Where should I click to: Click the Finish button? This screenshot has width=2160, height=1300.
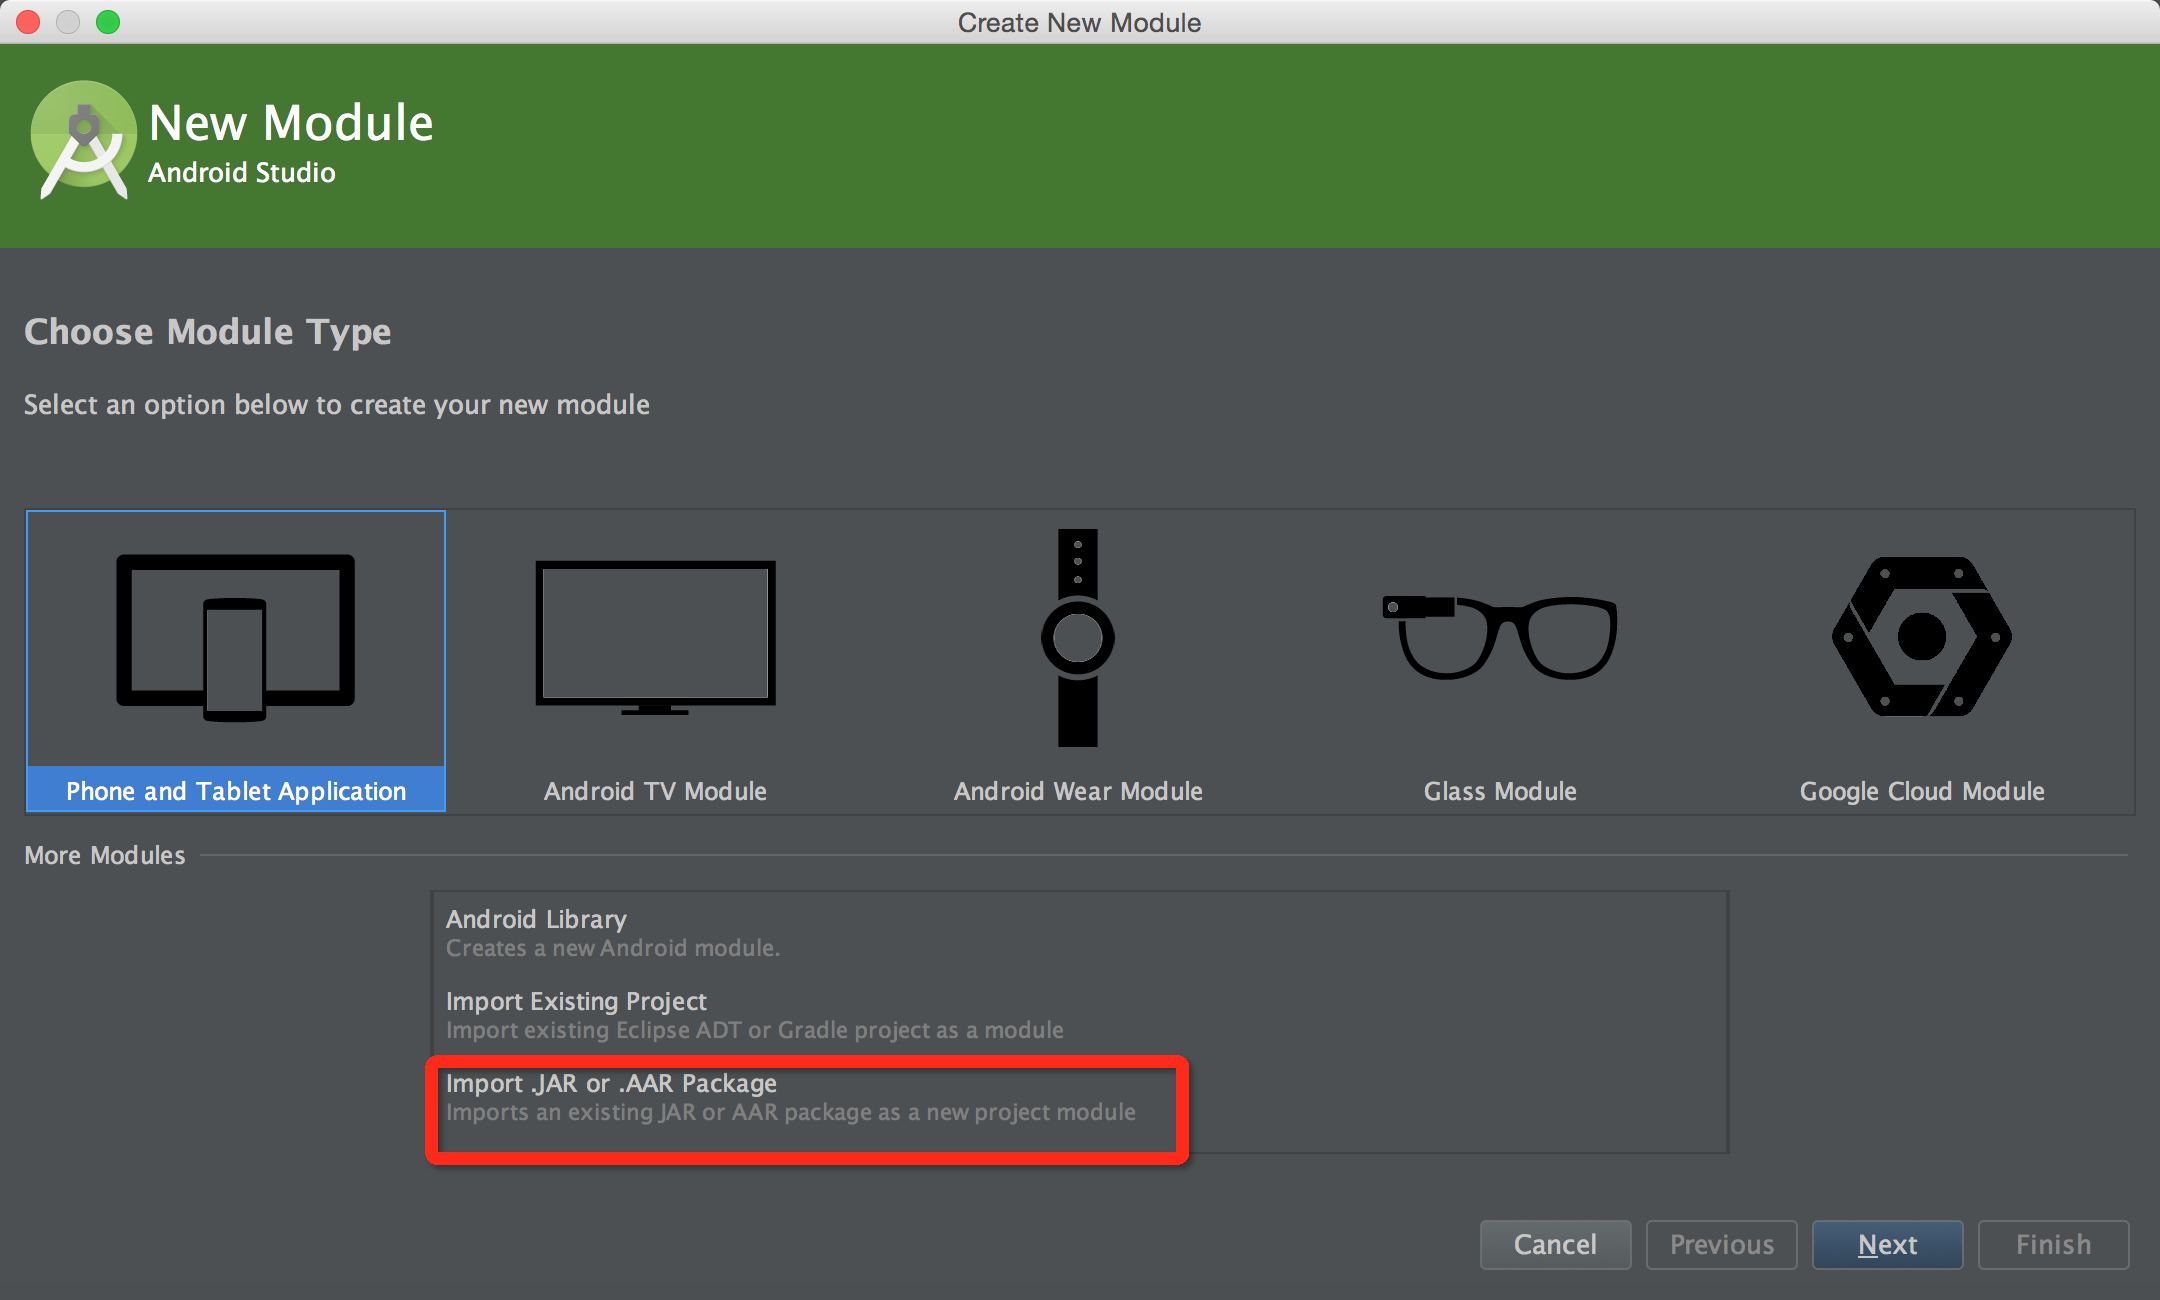pos(2054,1244)
